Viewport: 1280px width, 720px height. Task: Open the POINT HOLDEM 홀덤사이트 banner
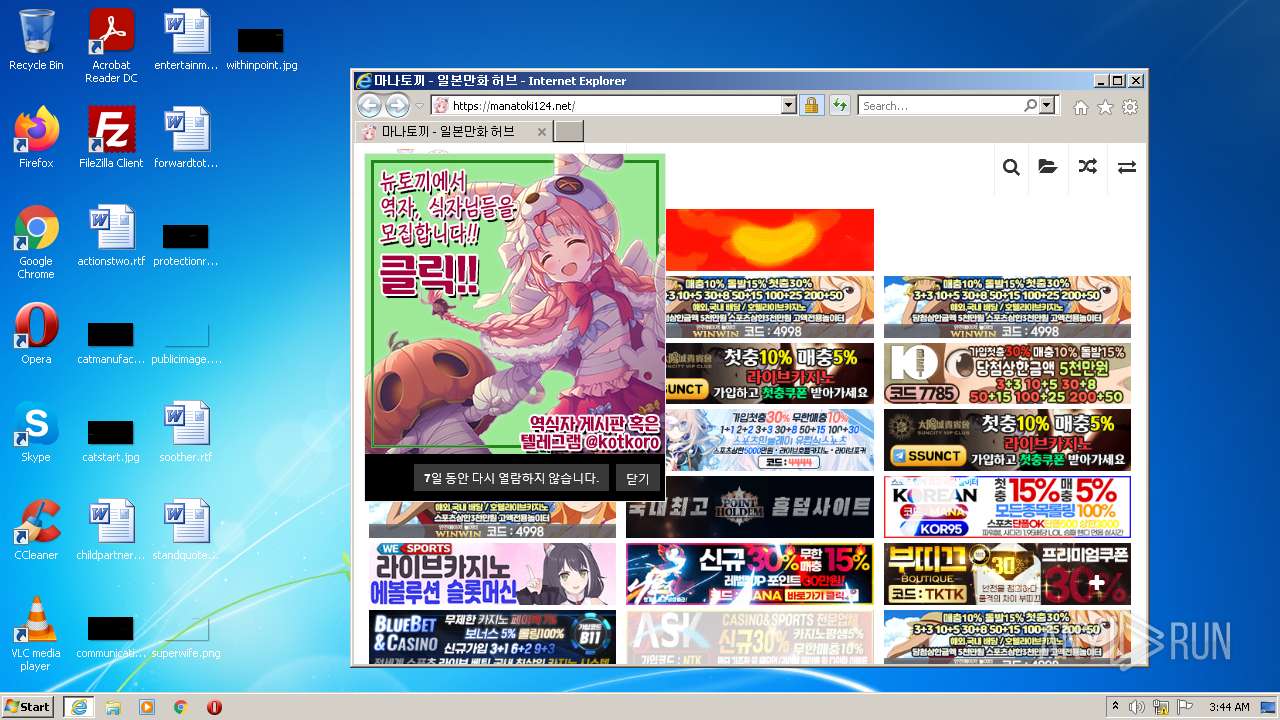(x=750, y=507)
